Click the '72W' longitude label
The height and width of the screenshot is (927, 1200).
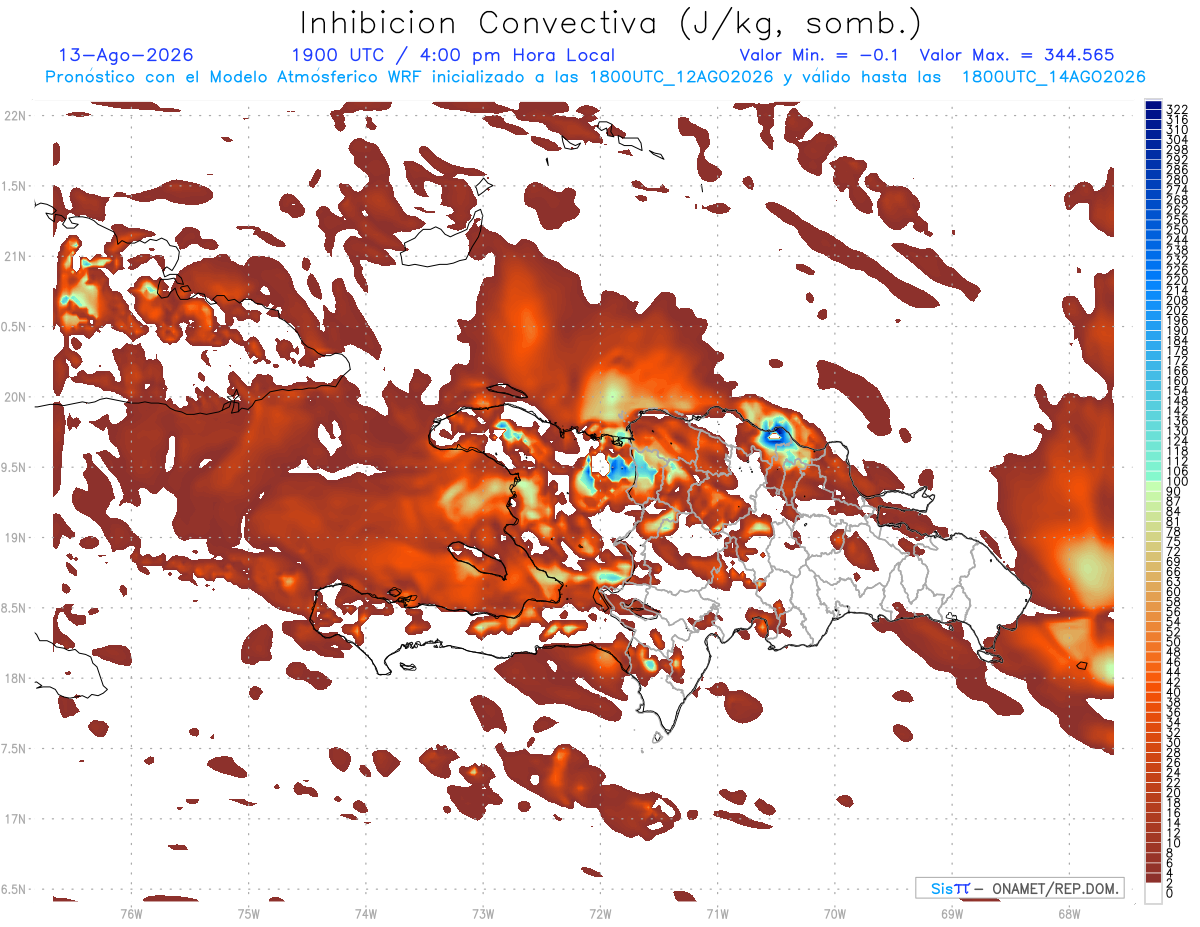pos(600,914)
